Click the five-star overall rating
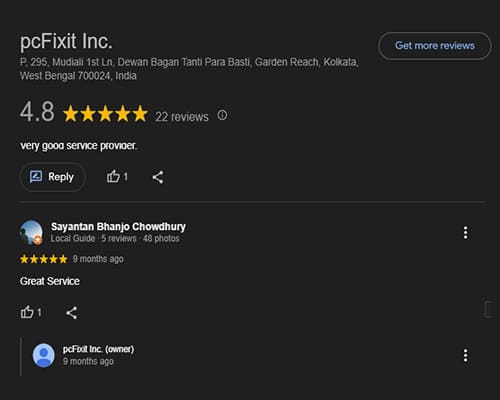Viewport: 500px width, 400px height. point(105,114)
